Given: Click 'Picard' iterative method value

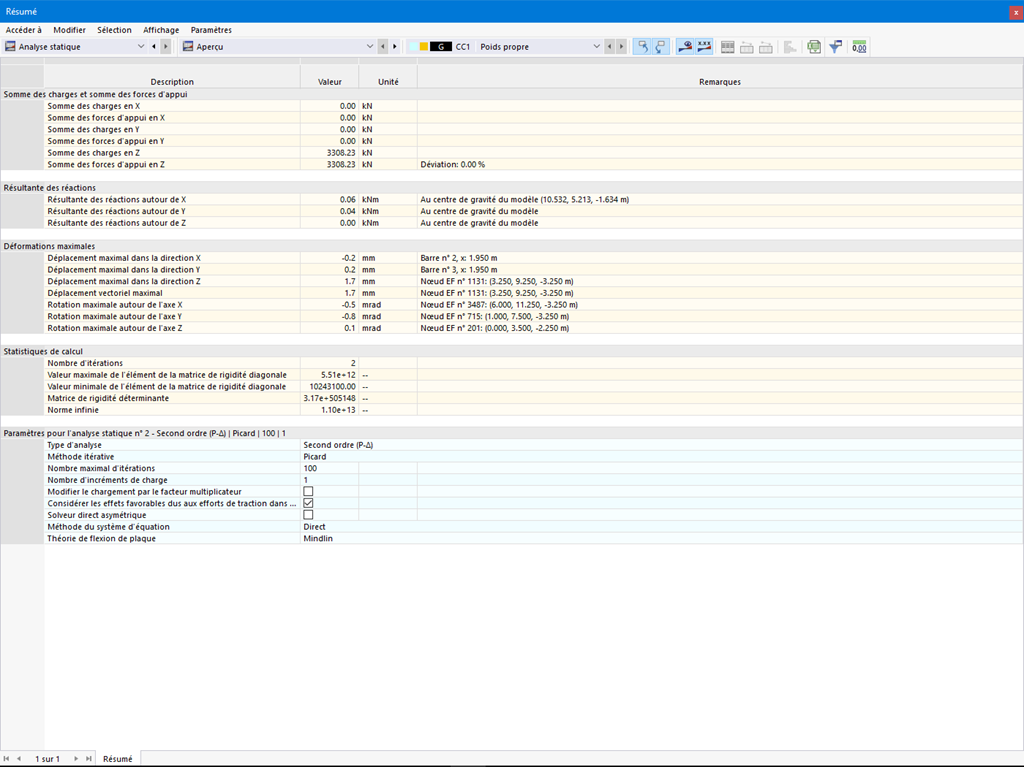Looking at the screenshot, I should click(315, 457).
